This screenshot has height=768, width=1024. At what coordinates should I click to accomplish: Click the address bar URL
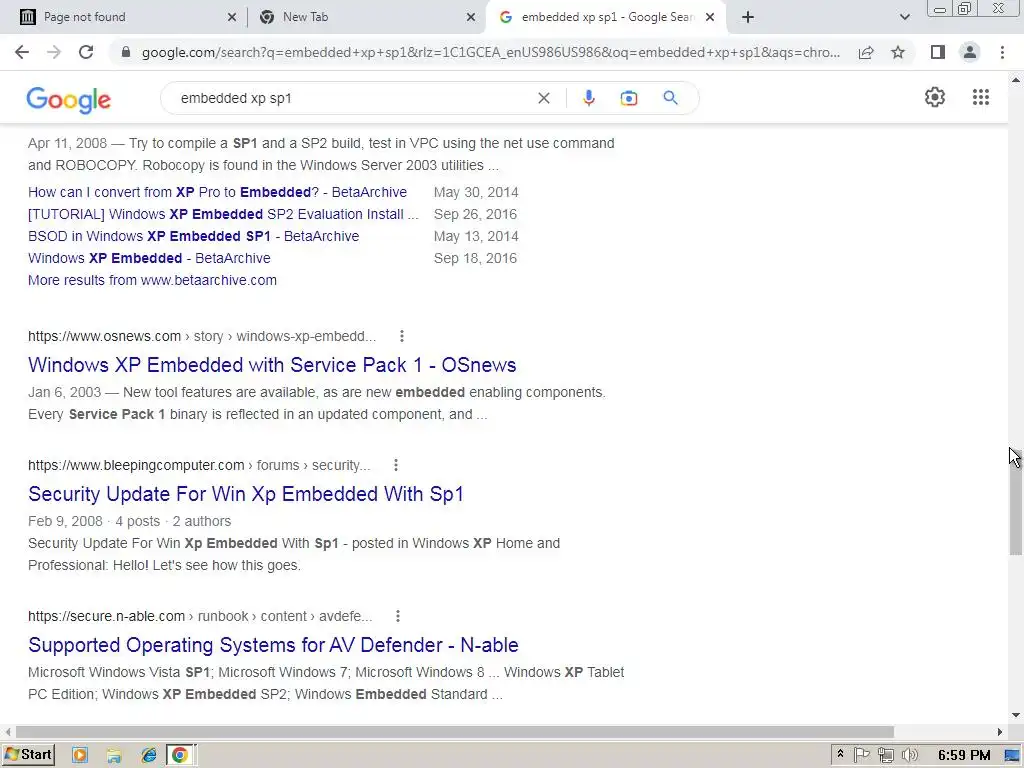point(490,52)
